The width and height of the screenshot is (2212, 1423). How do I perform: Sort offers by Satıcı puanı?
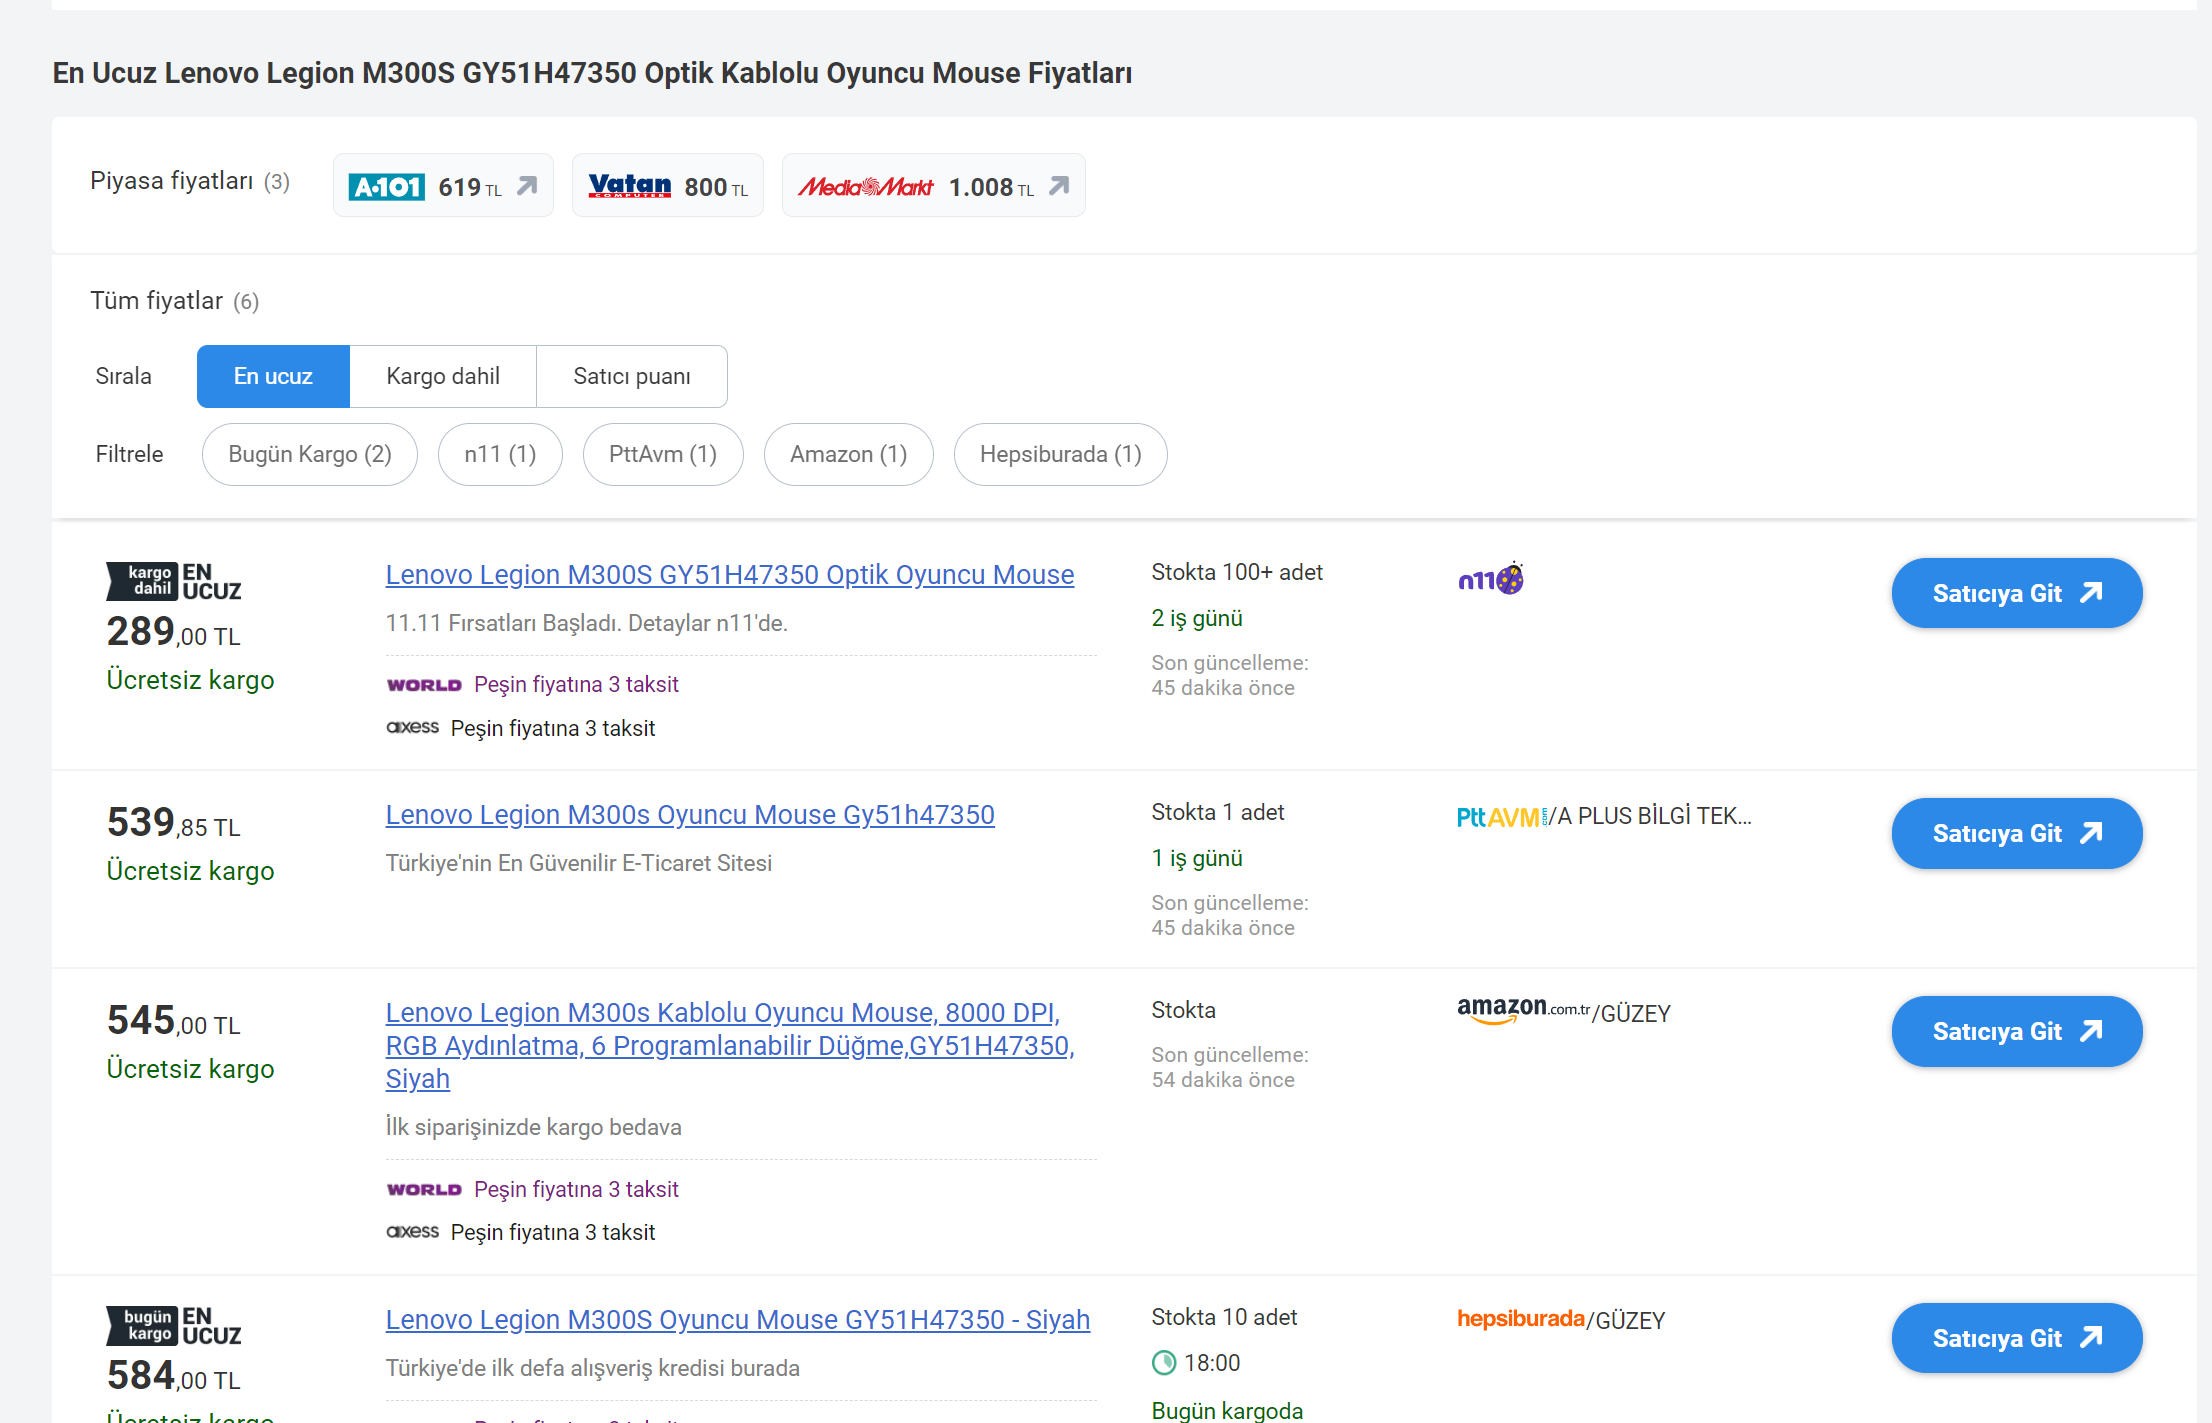[x=632, y=376]
